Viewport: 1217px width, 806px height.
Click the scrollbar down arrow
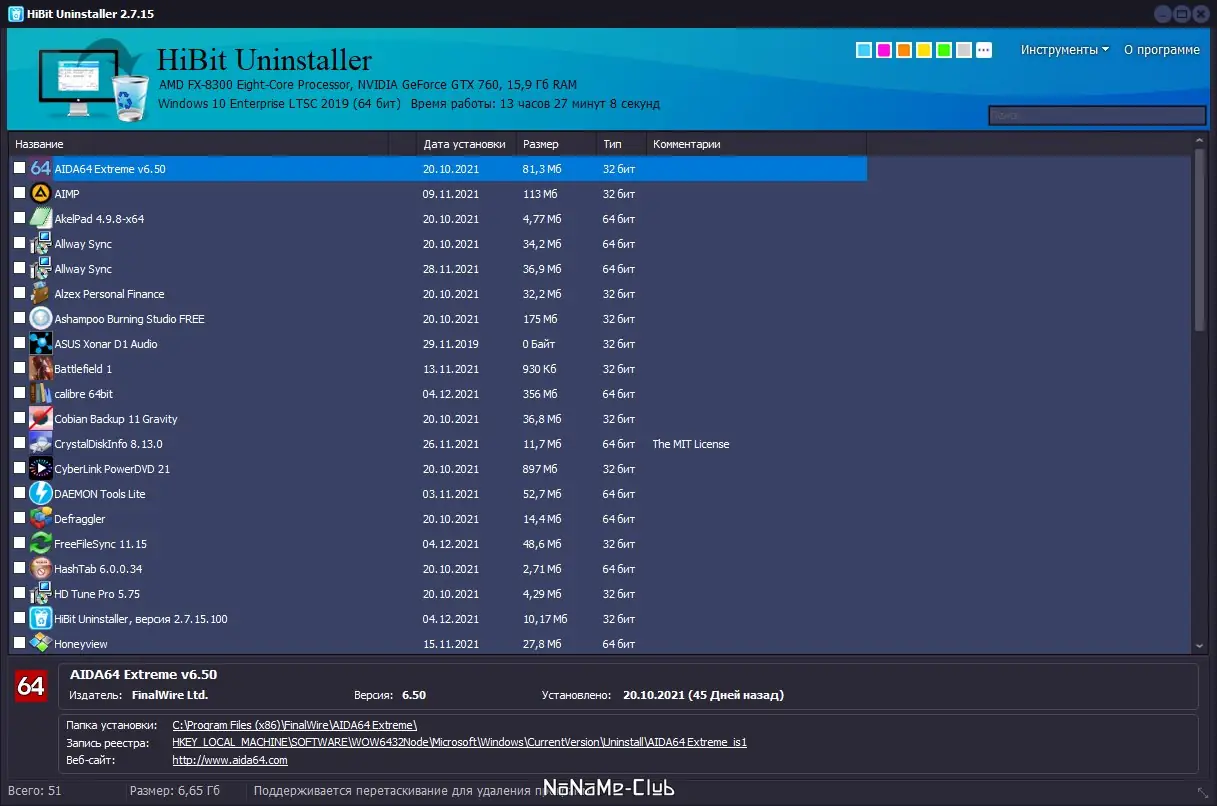1200,647
